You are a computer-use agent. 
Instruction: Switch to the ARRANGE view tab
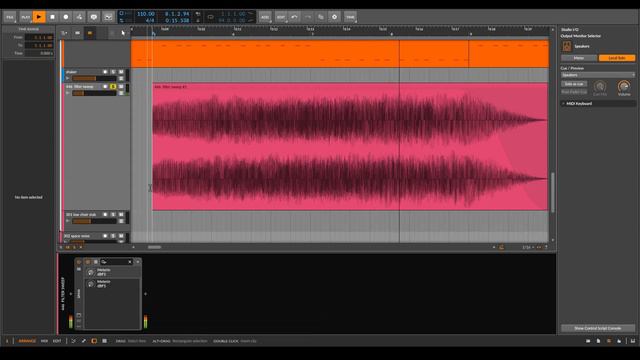pyautogui.click(x=27, y=341)
